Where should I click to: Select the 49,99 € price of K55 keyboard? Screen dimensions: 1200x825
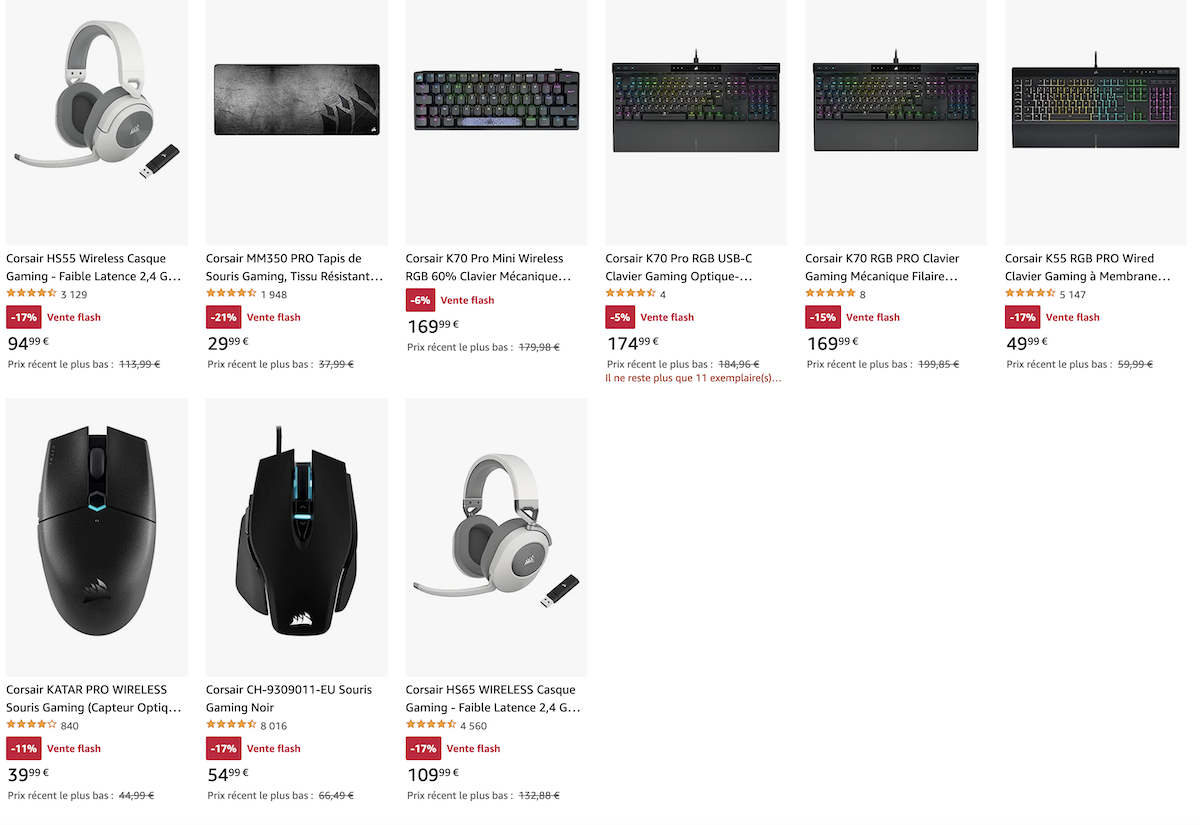[x=1028, y=343]
